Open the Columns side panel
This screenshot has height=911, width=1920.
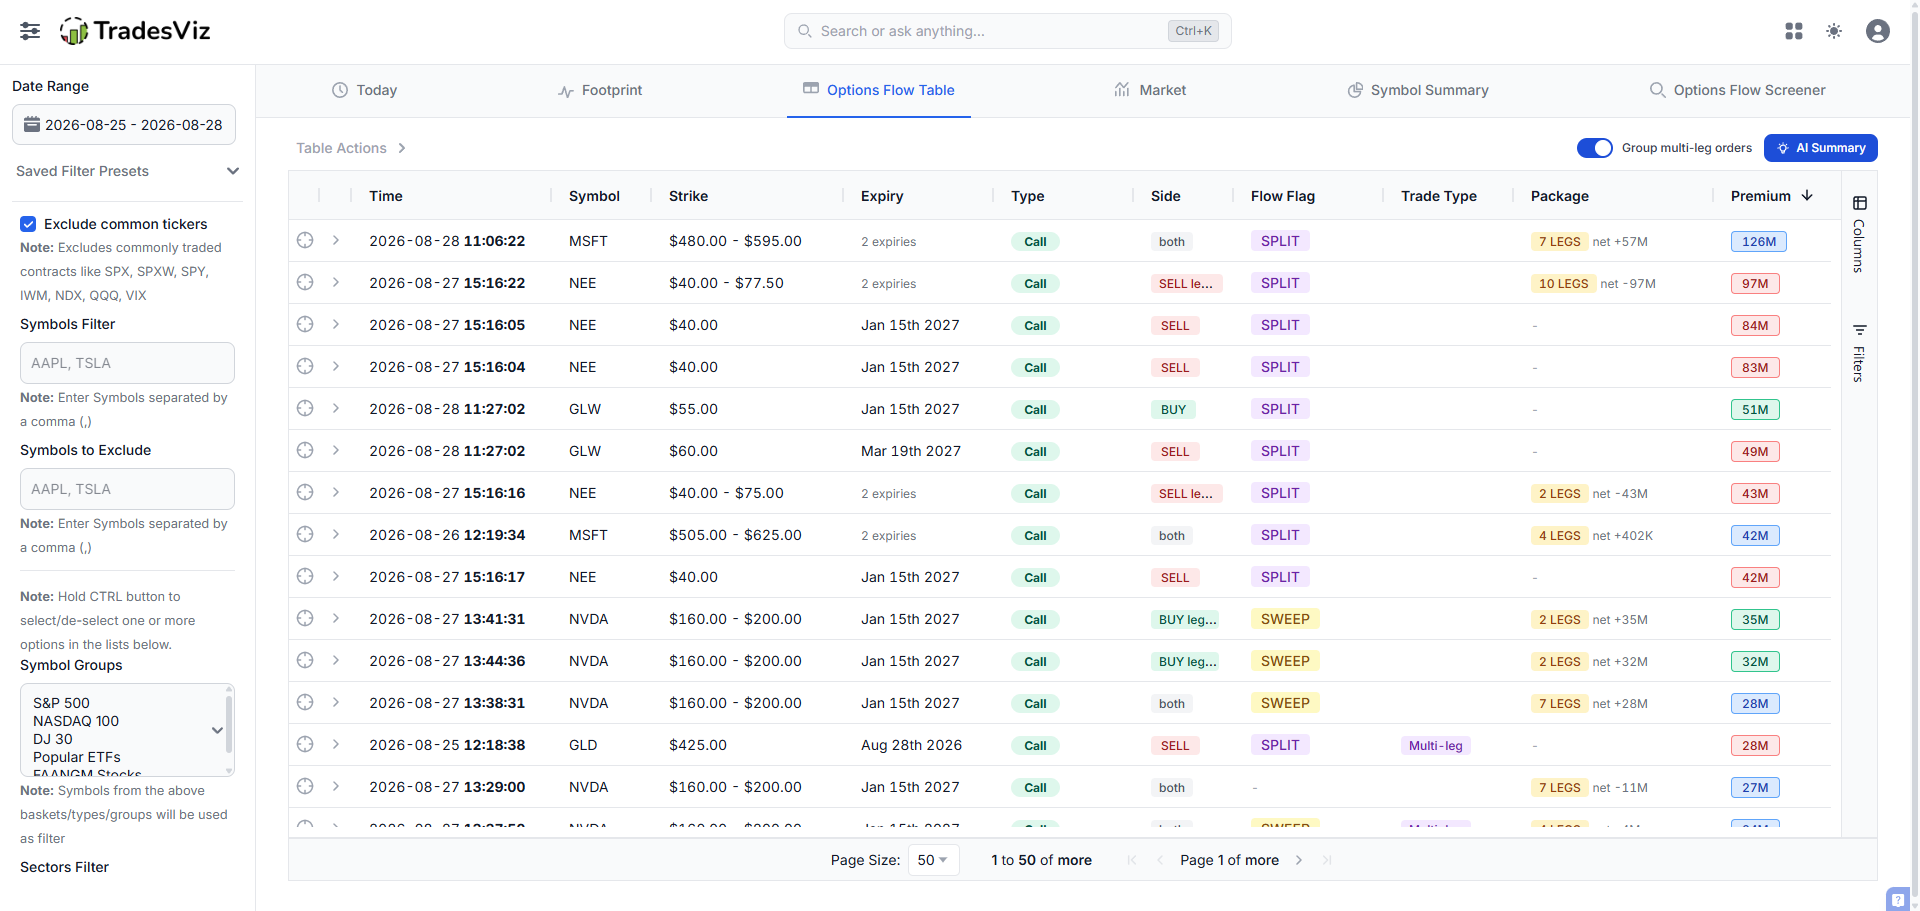click(x=1859, y=235)
